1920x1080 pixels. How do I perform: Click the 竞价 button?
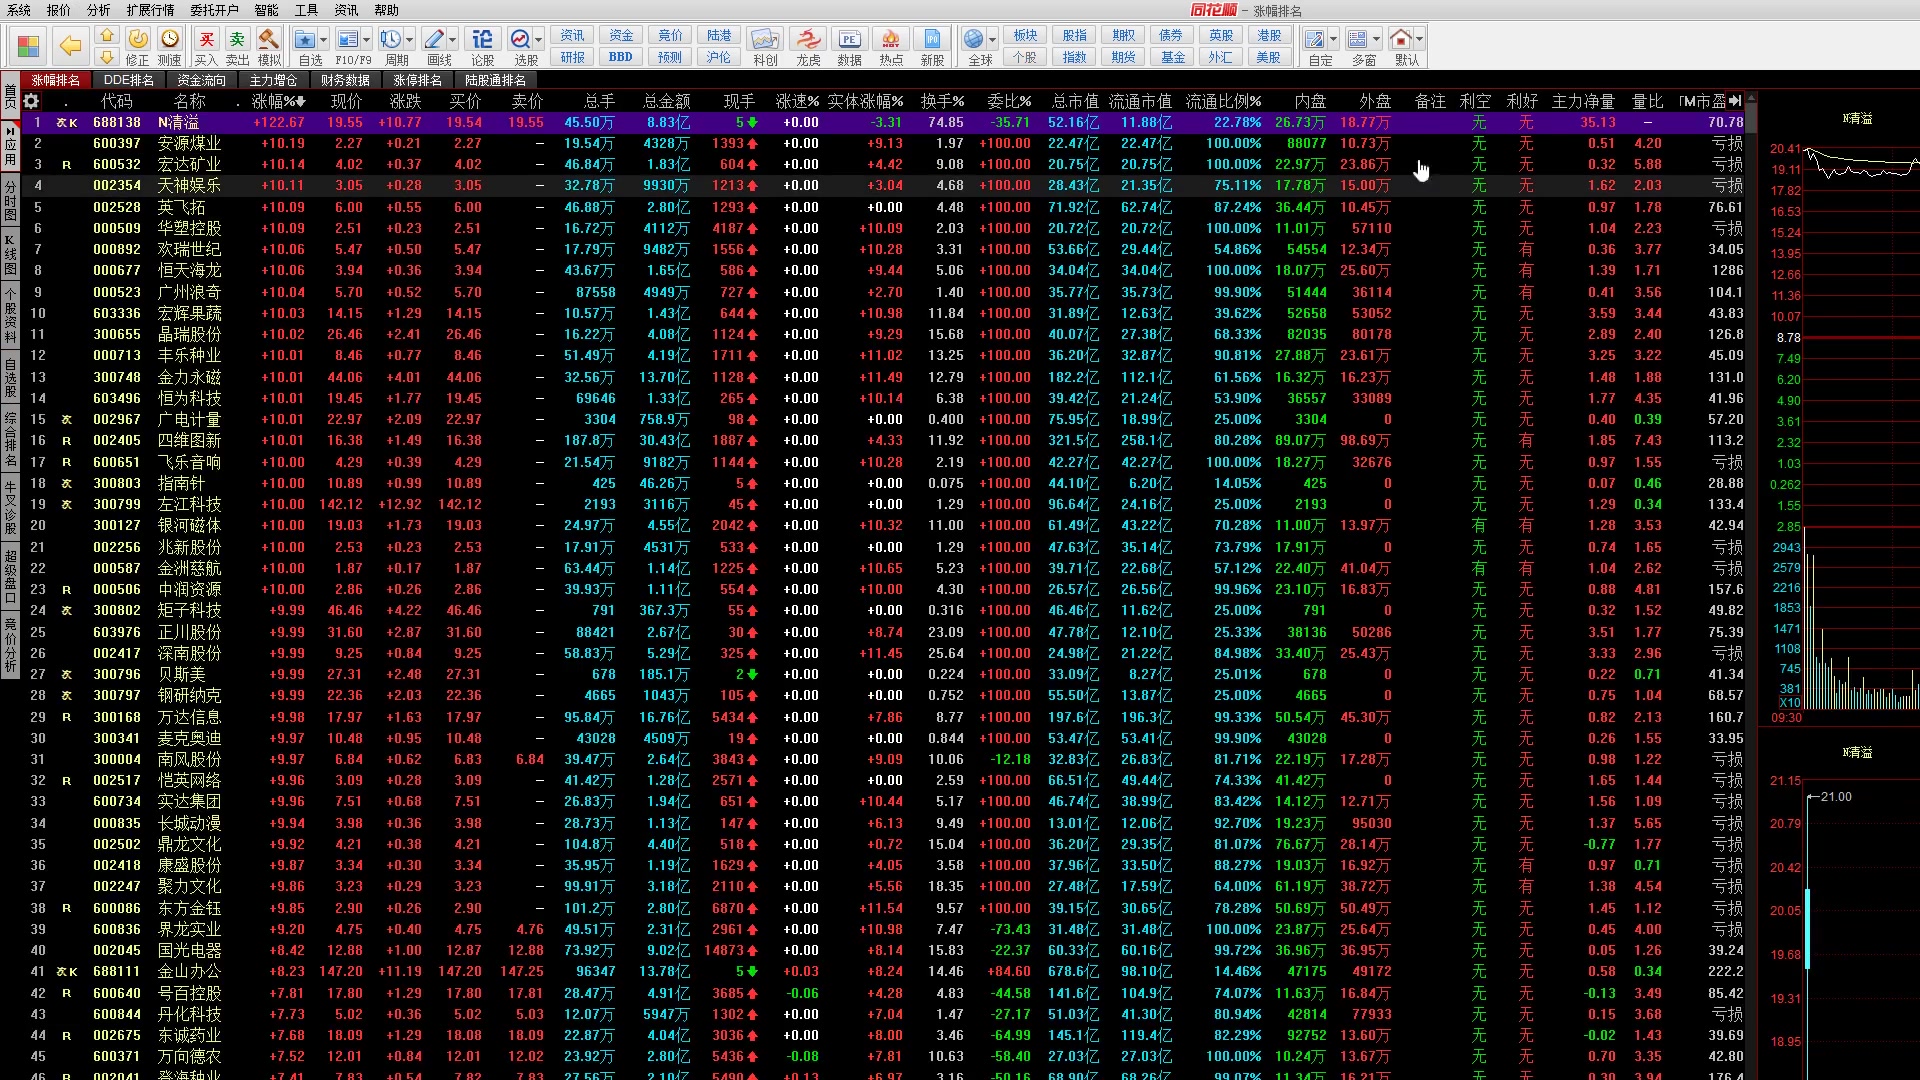coord(670,35)
